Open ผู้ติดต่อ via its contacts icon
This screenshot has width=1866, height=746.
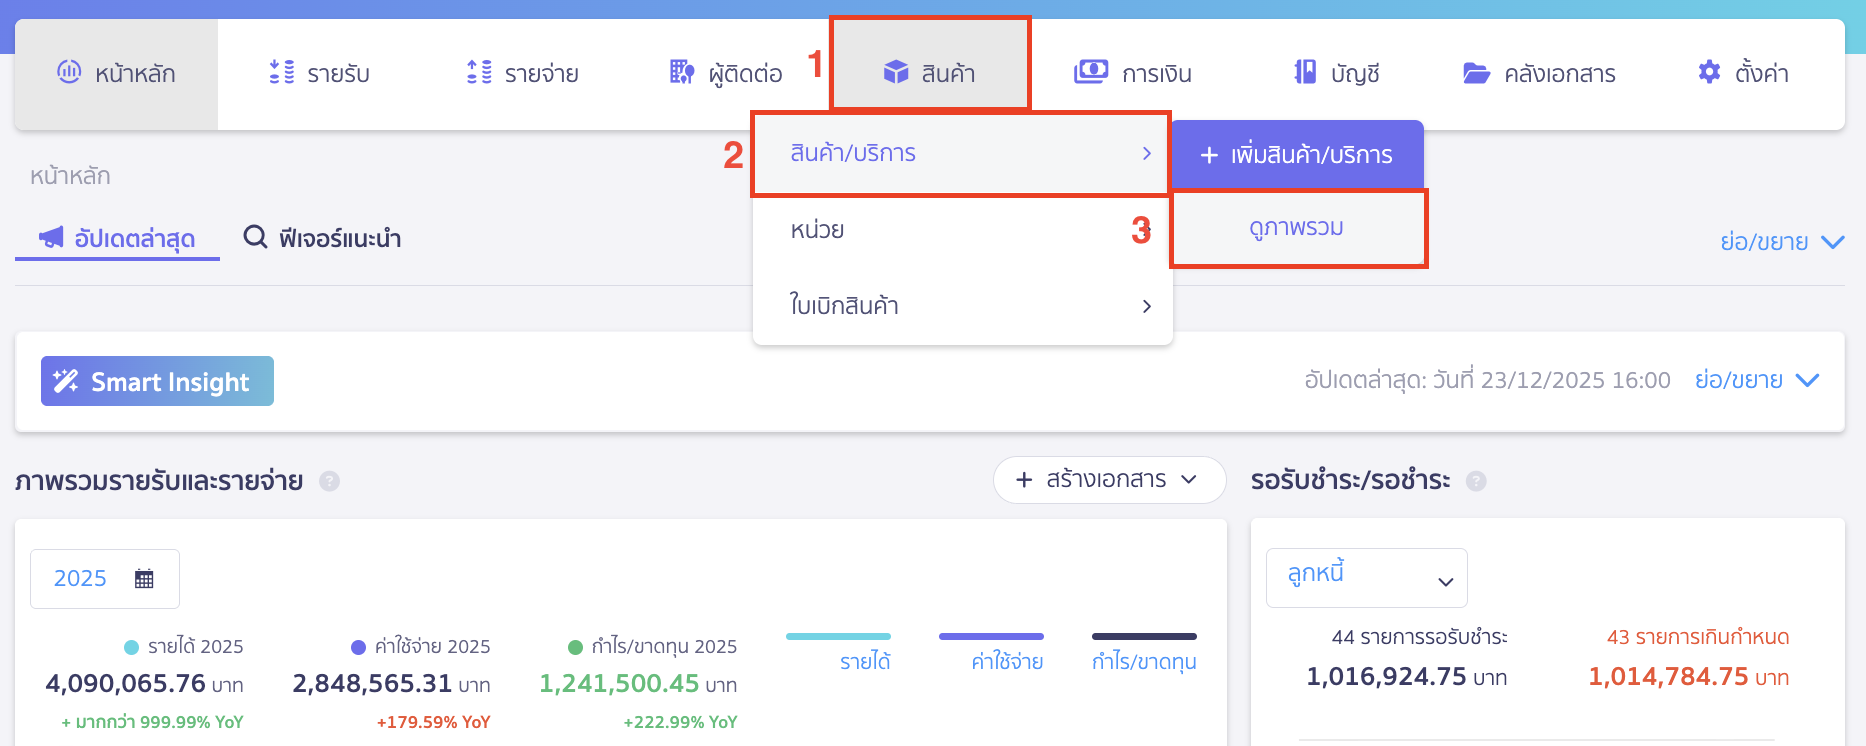click(681, 71)
